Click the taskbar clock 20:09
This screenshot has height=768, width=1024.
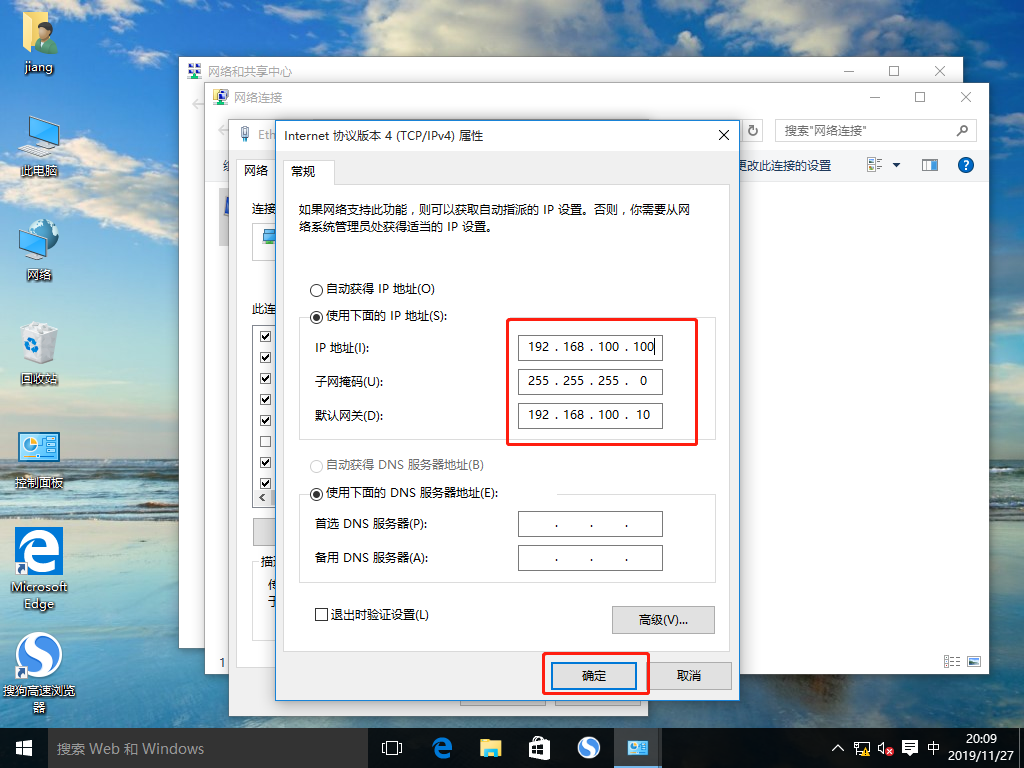click(x=981, y=739)
